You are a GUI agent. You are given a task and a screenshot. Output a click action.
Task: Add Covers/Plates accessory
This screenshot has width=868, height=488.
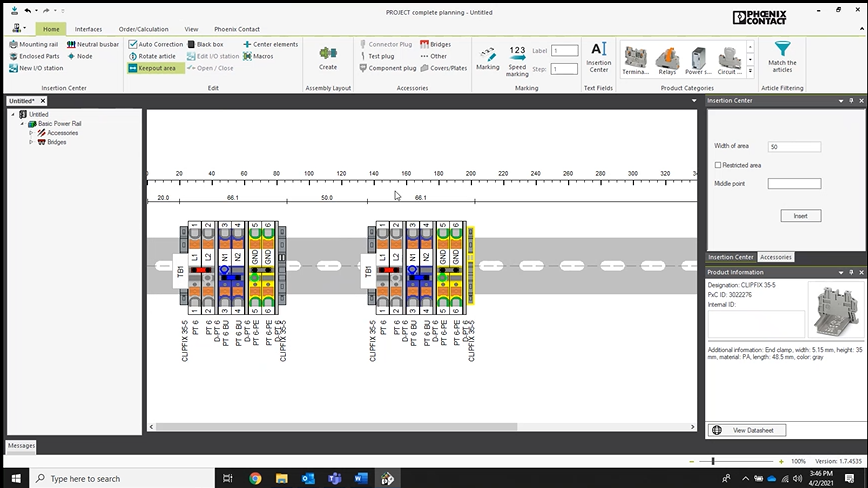pyautogui.click(x=444, y=68)
